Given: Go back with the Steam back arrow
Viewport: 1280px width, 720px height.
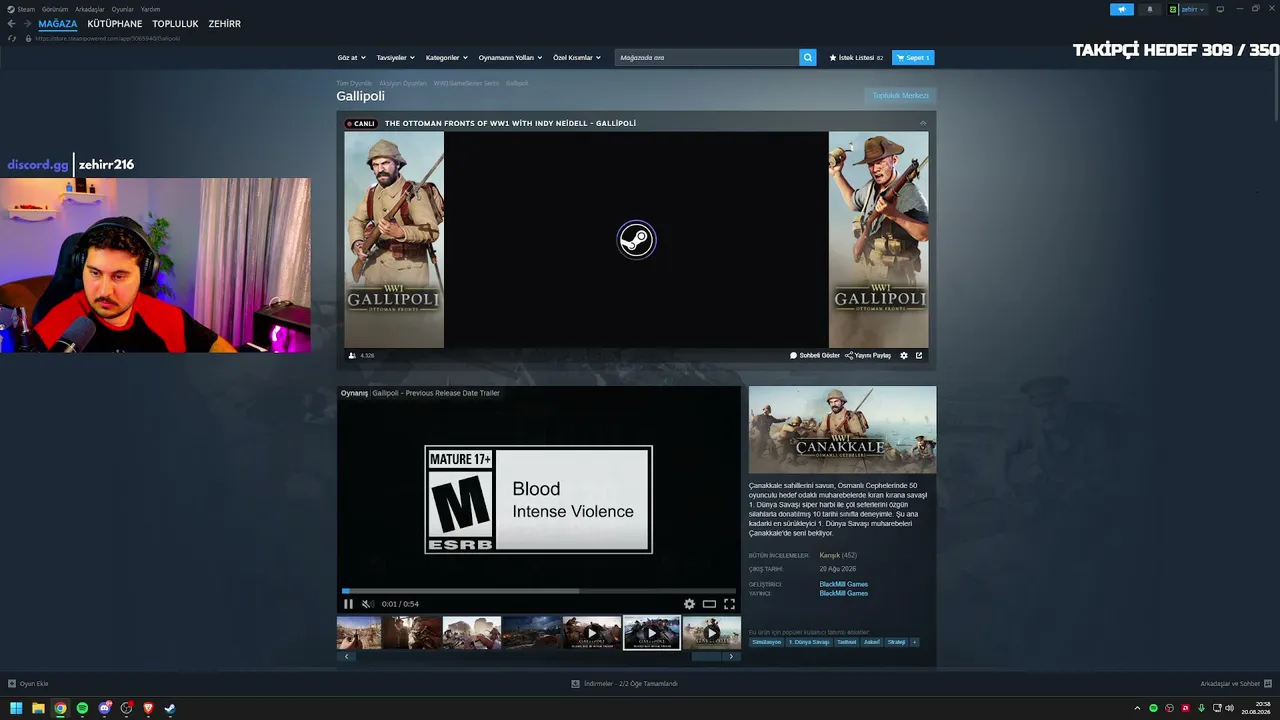Looking at the screenshot, I should point(12,24).
